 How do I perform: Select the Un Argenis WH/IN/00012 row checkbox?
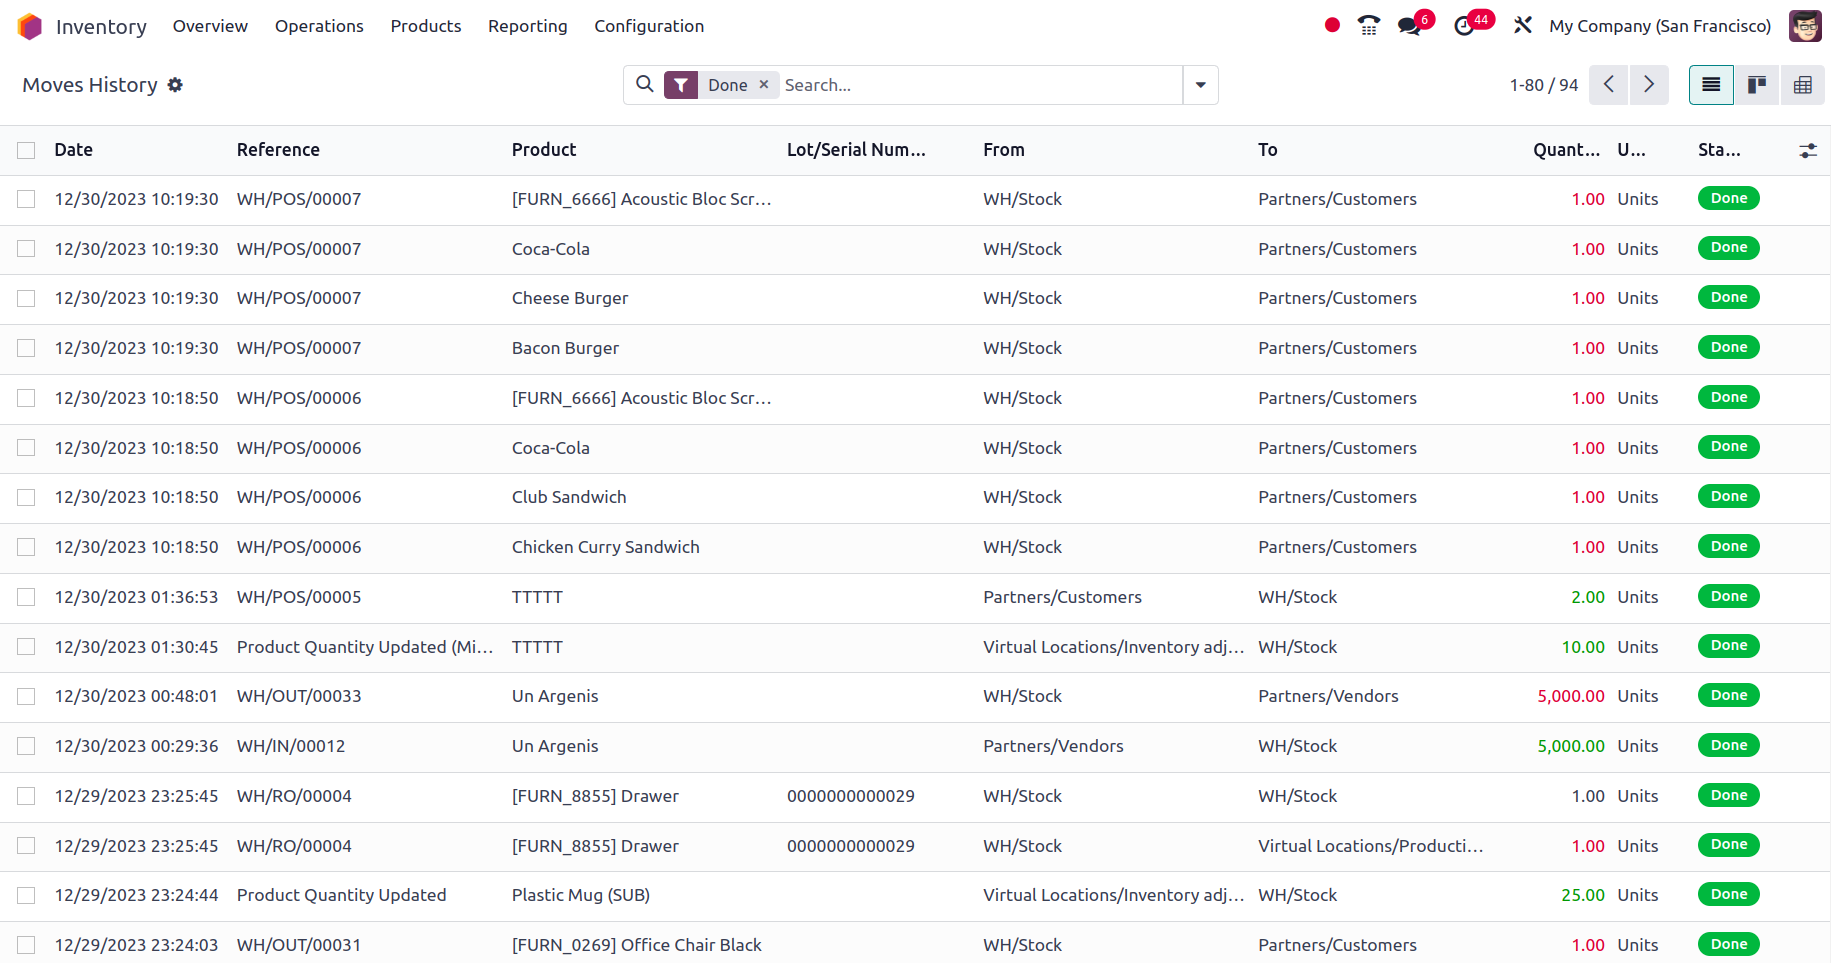coord(26,746)
